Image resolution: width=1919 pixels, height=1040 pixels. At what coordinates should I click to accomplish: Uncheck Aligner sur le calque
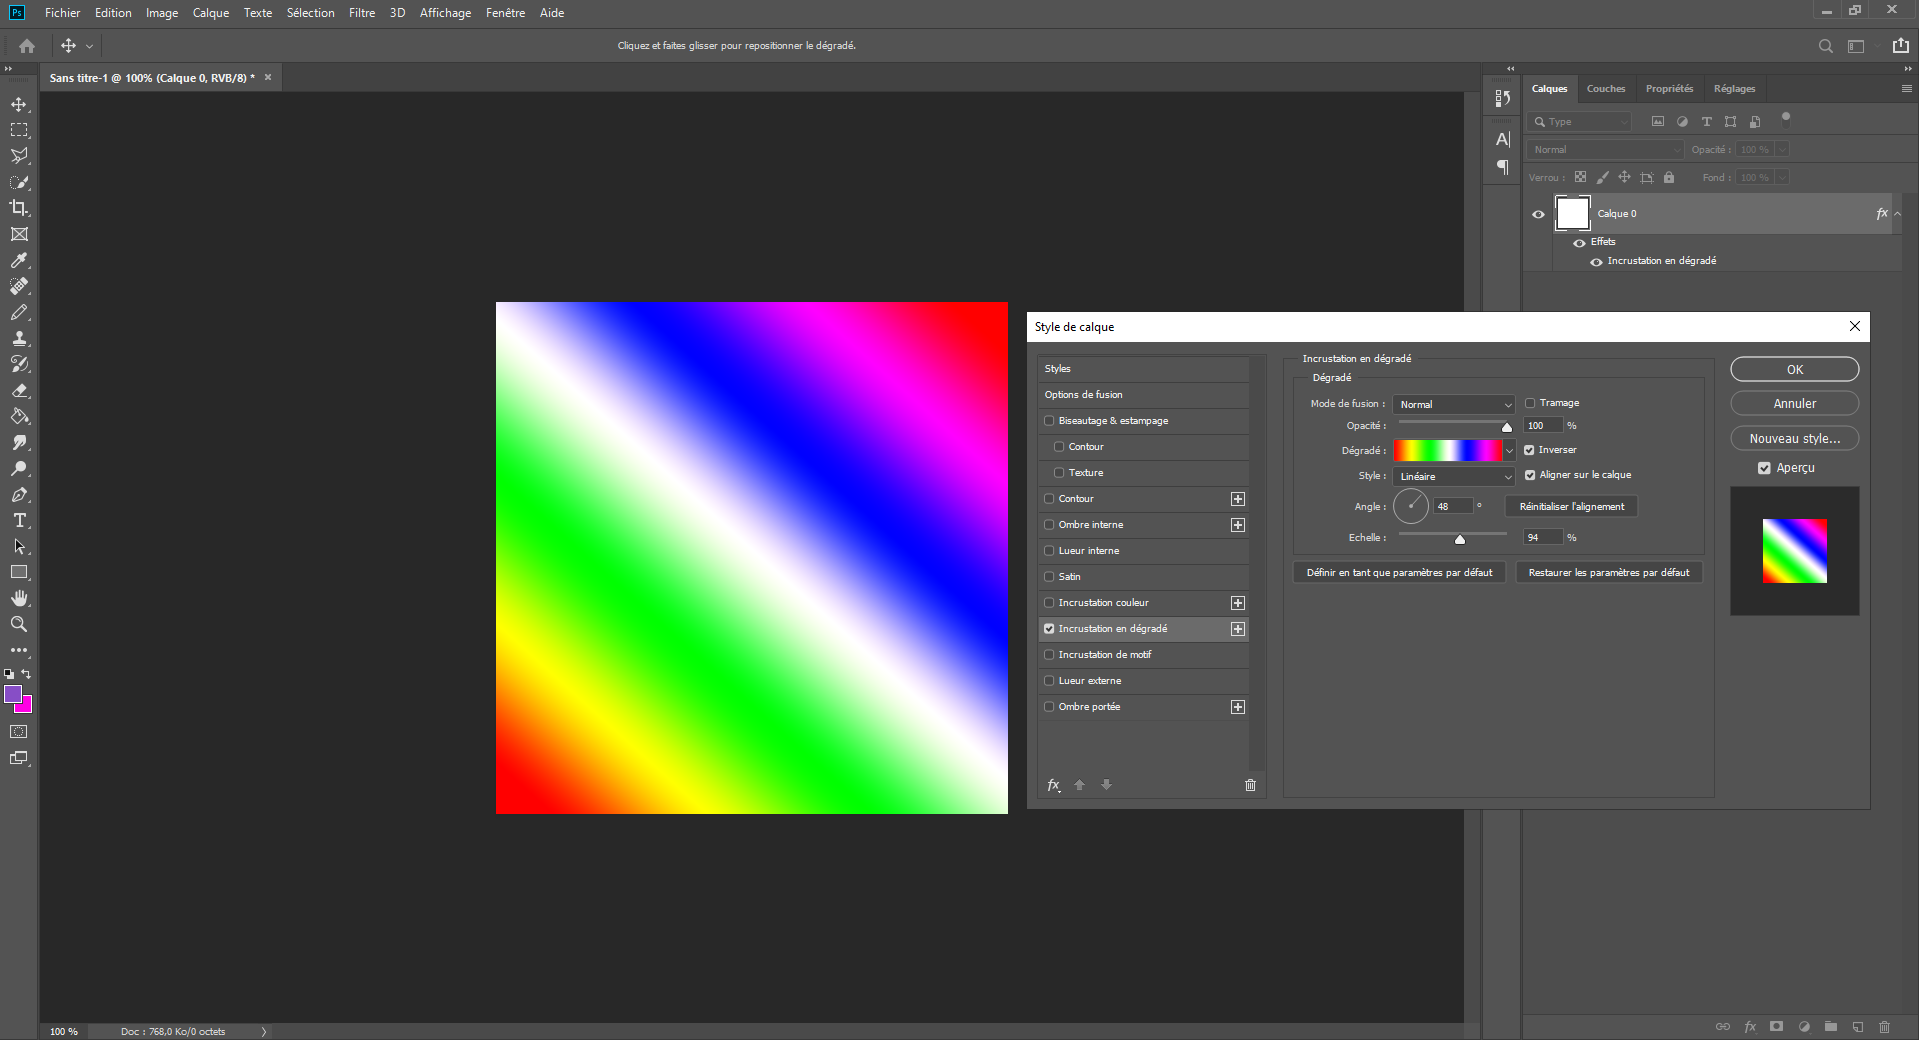coord(1530,475)
